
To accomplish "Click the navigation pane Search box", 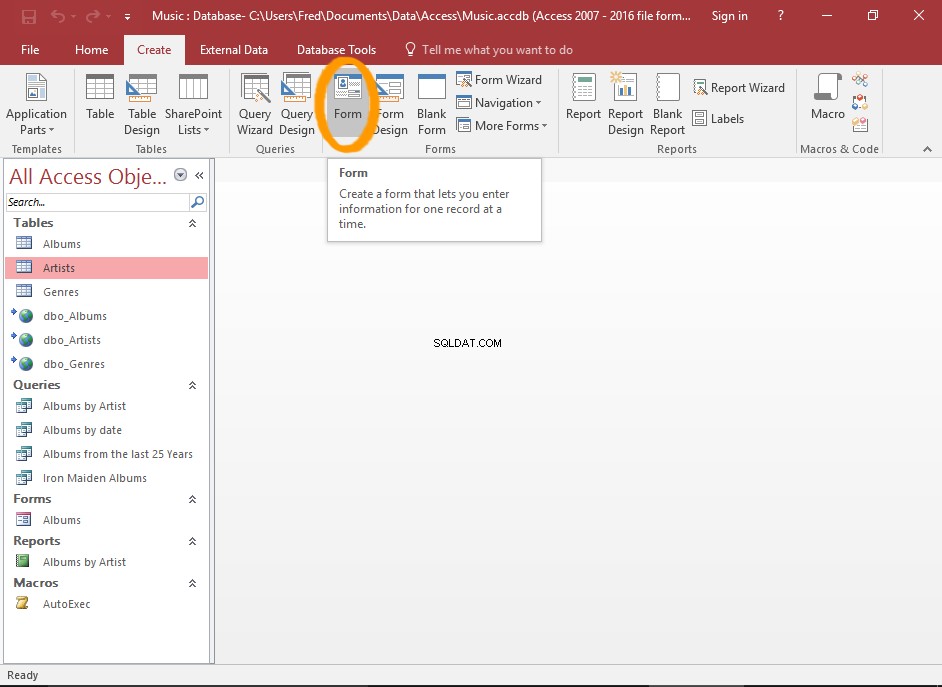I will (x=97, y=202).
